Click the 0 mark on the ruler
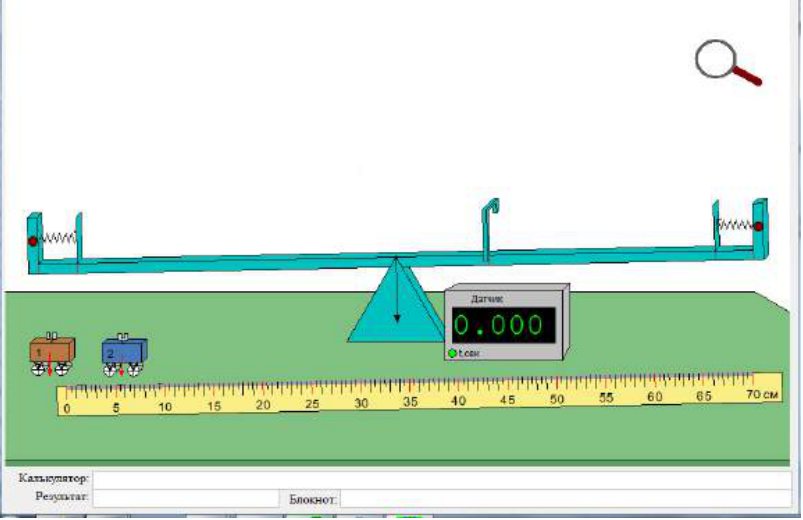This screenshot has width=803, height=520. [67, 408]
